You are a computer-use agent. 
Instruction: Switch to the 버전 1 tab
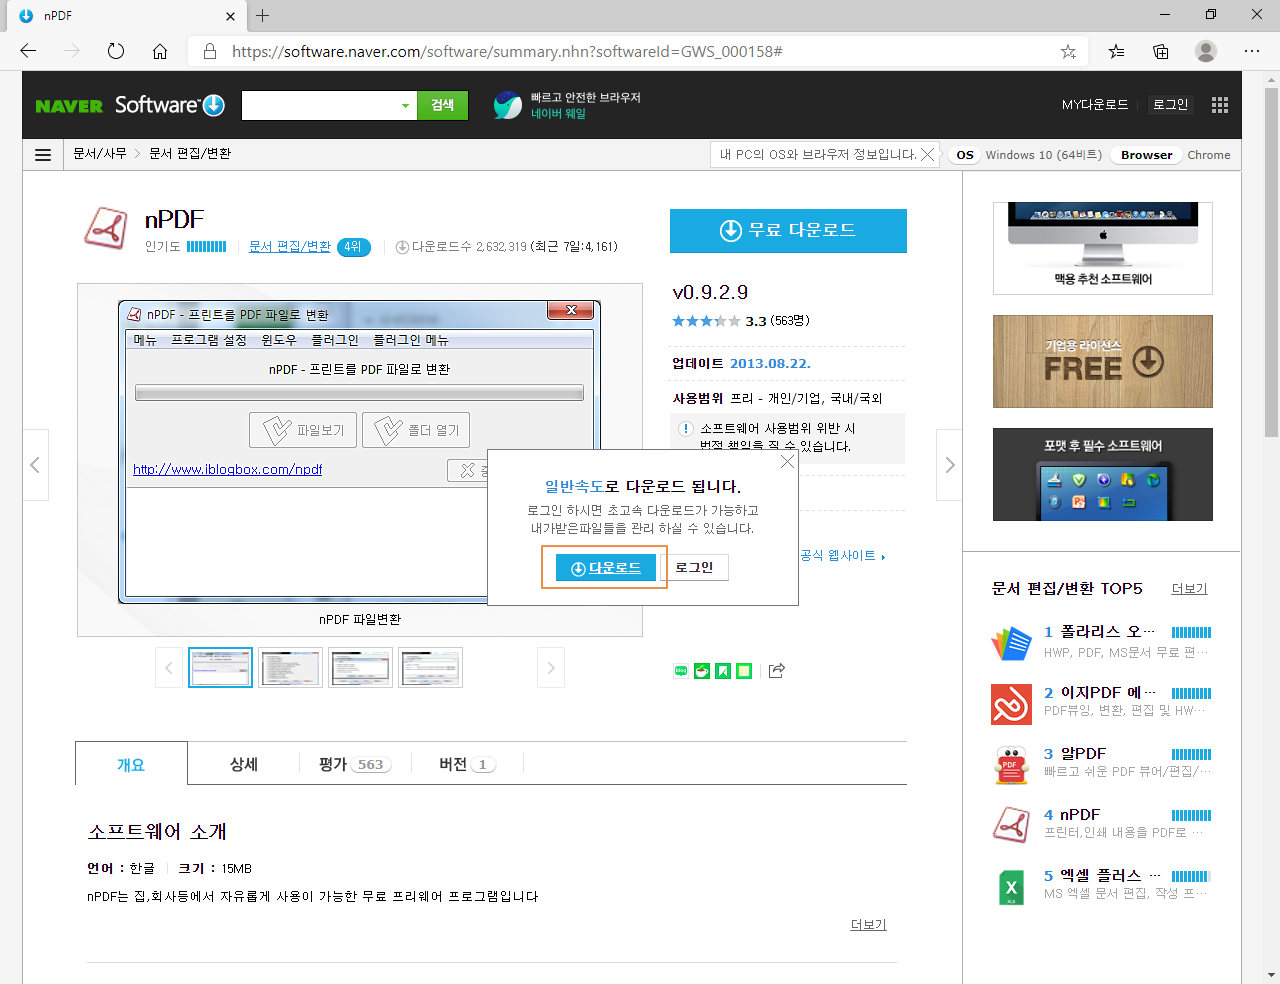click(467, 764)
